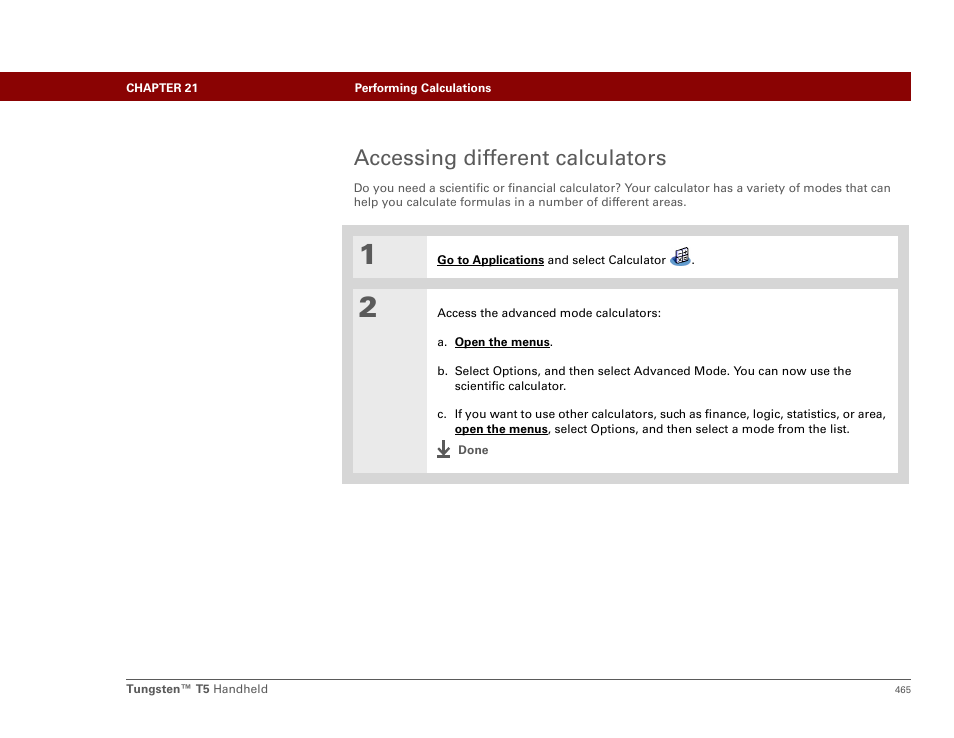
Task: Select the 'Accessing different calculators' heading
Action: [510, 158]
